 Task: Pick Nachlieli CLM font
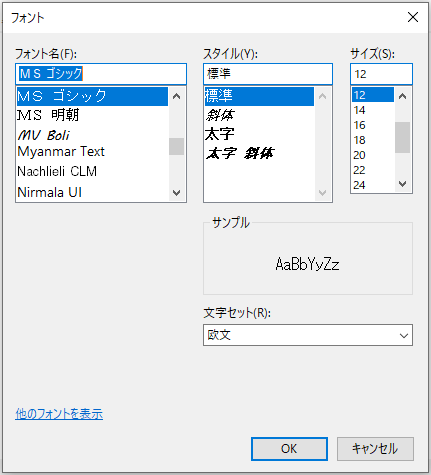pyautogui.click(x=92, y=171)
